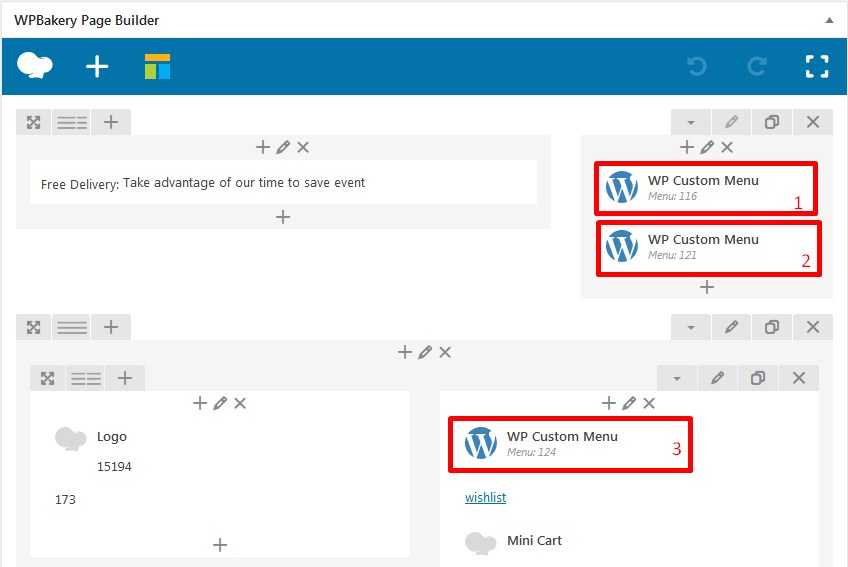Collapse the WPBakery Page Builder metabox
848x567 pixels.
[829, 21]
